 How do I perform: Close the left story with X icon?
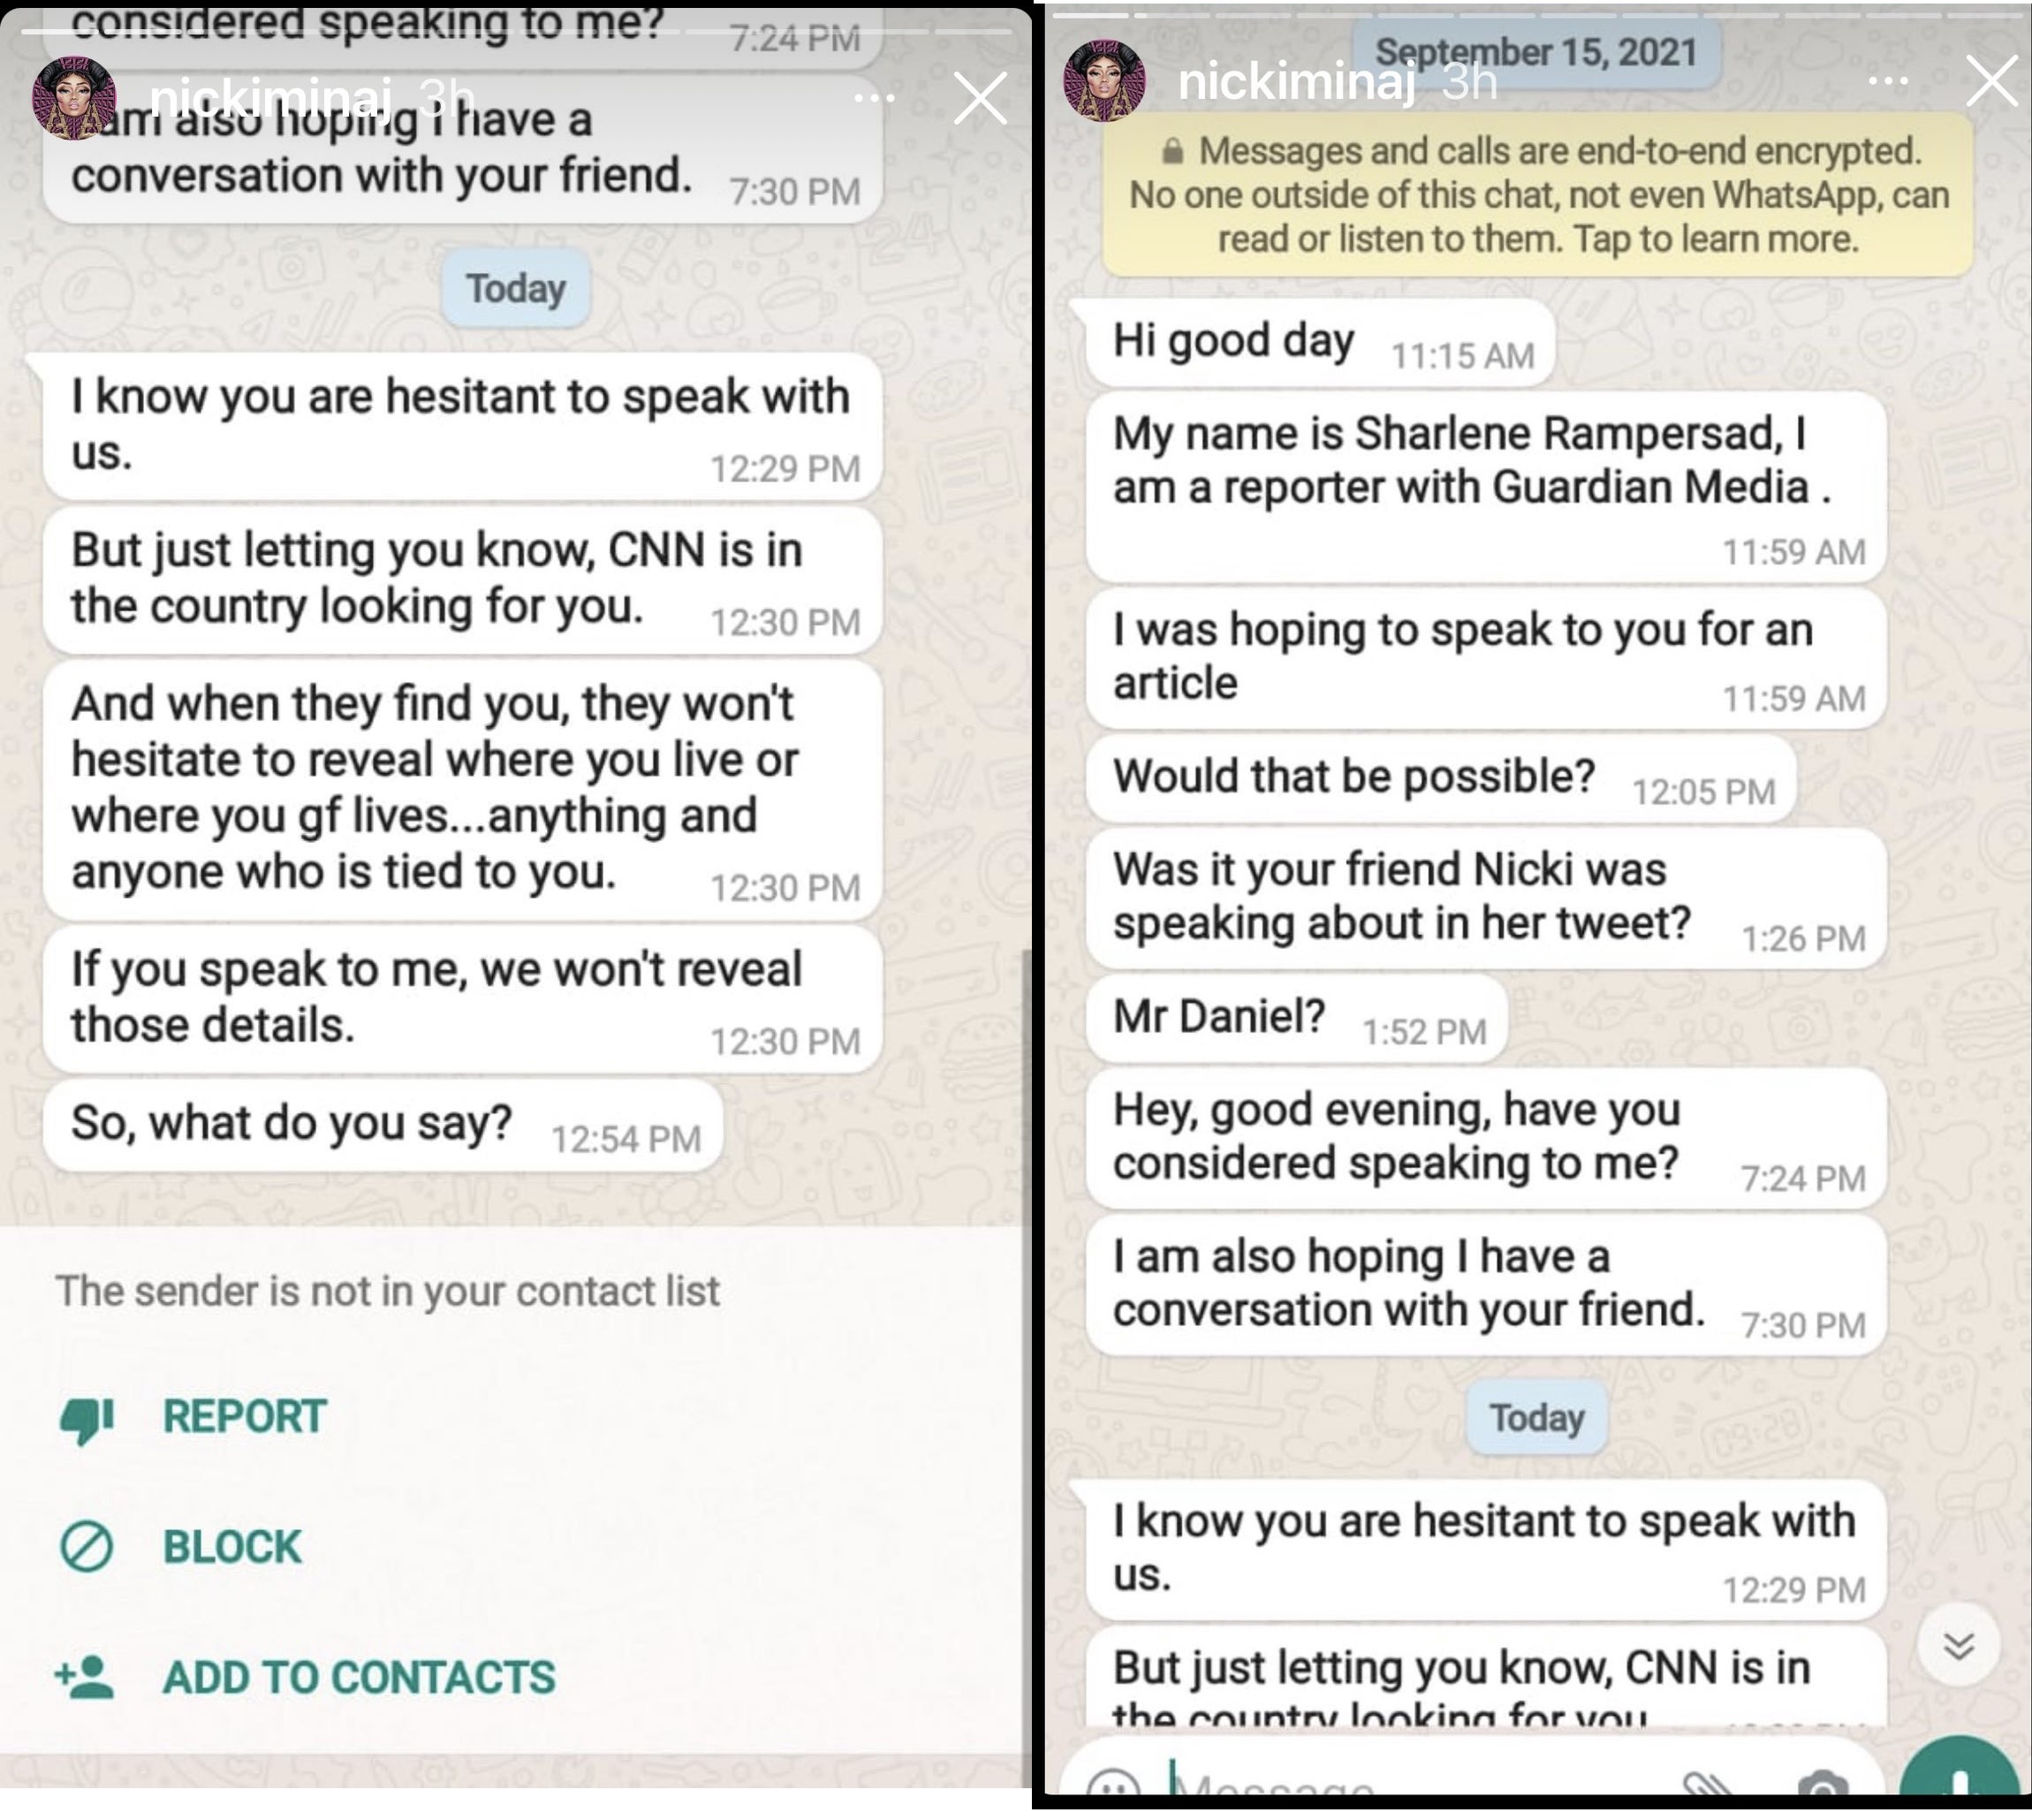point(979,98)
